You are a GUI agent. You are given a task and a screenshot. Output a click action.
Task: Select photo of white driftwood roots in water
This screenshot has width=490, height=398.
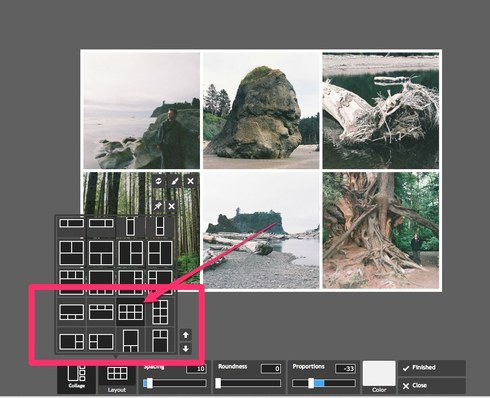pos(381,111)
